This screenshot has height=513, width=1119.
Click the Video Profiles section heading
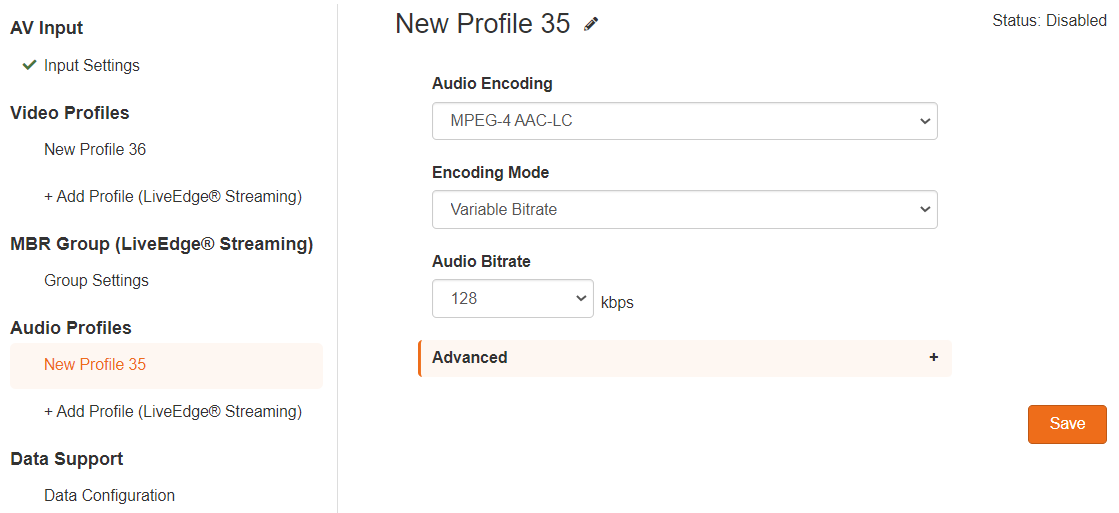(70, 113)
